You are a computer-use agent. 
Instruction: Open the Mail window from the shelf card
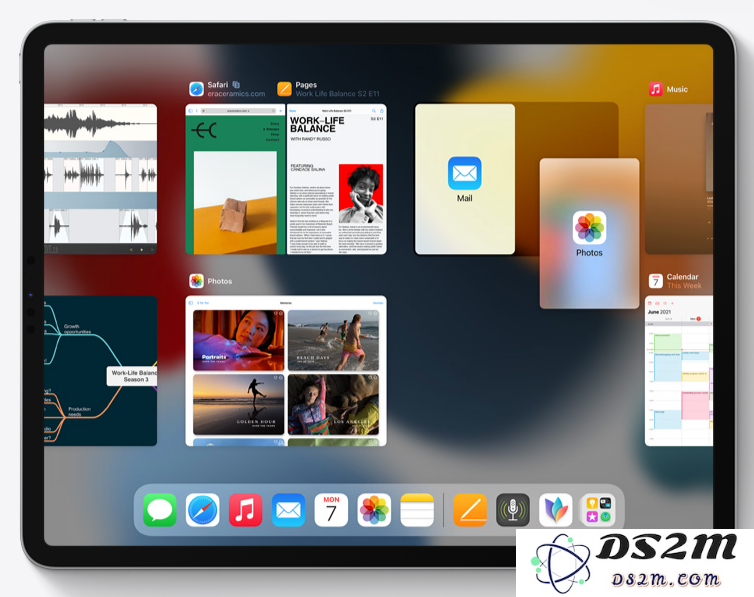[465, 179]
